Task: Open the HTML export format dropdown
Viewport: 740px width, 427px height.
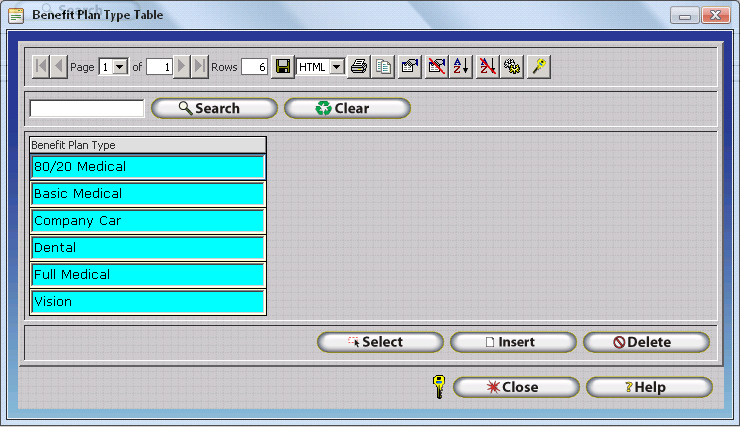Action: [x=336, y=67]
